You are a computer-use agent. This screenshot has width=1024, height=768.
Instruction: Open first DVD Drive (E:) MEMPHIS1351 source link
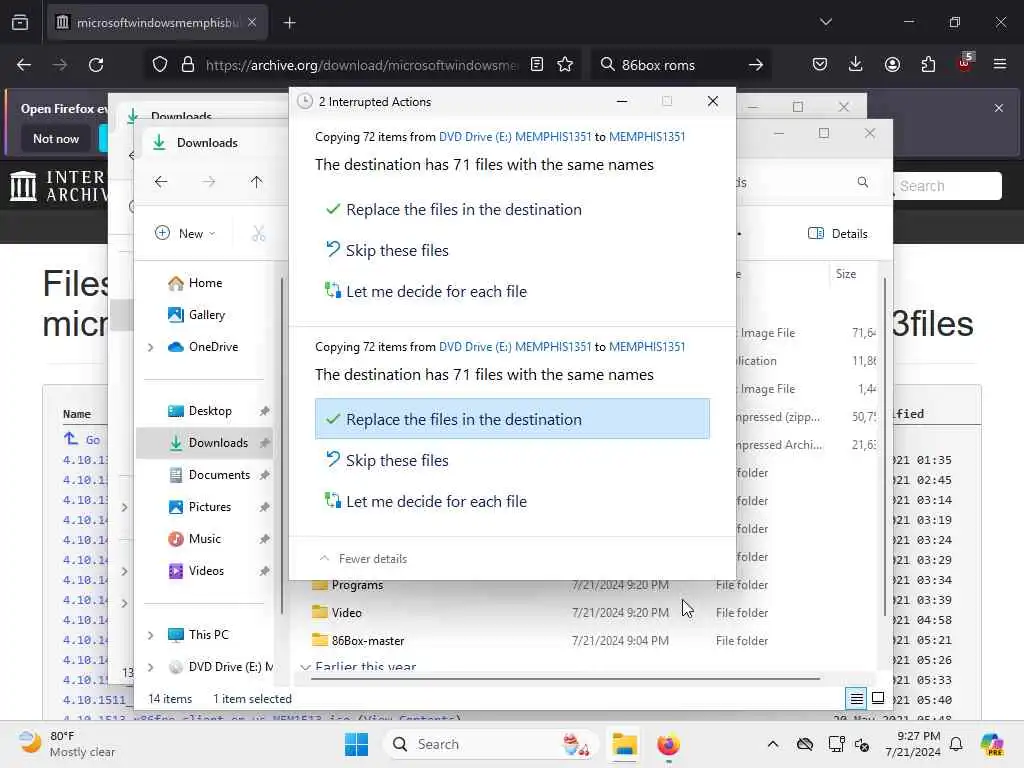[515, 136]
